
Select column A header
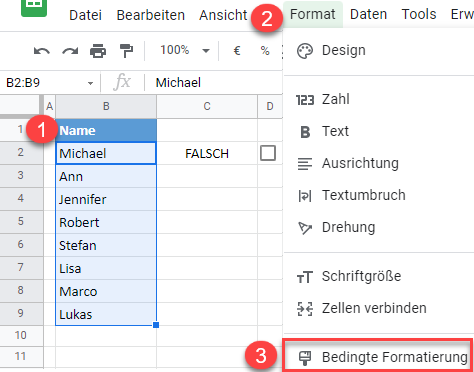tap(49, 107)
